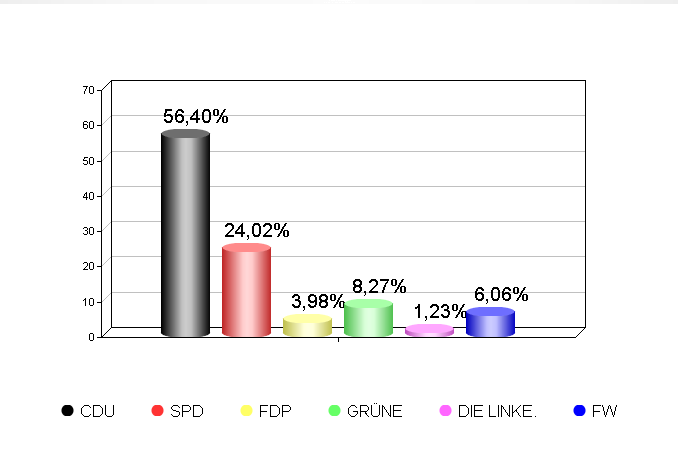Click the 56,40% data label
The image size is (678, 450).
point(195,116)
